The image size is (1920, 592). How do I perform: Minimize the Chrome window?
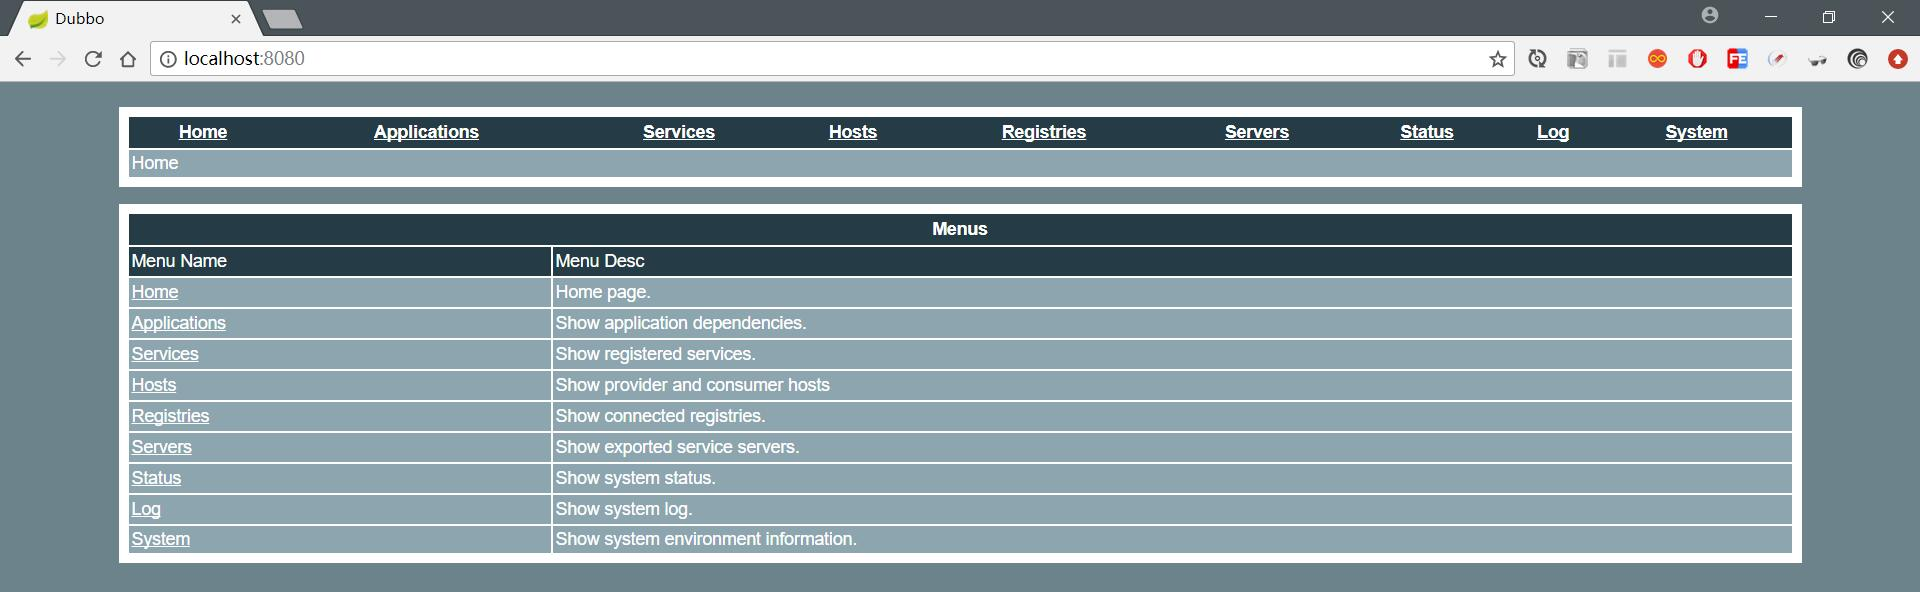pos(1771,17)
